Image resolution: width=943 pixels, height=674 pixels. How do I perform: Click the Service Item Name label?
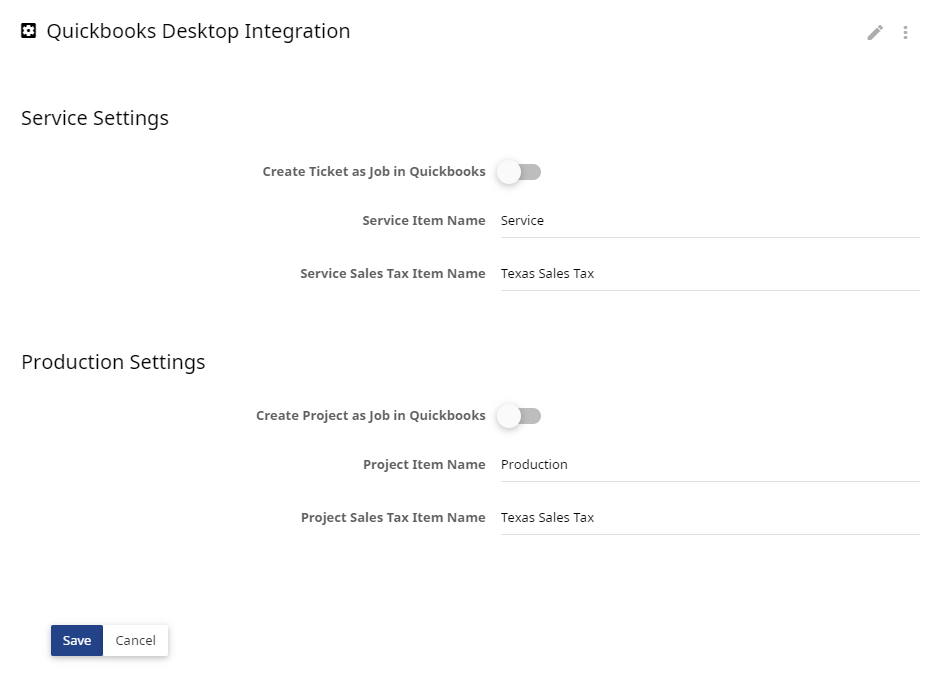424,221
